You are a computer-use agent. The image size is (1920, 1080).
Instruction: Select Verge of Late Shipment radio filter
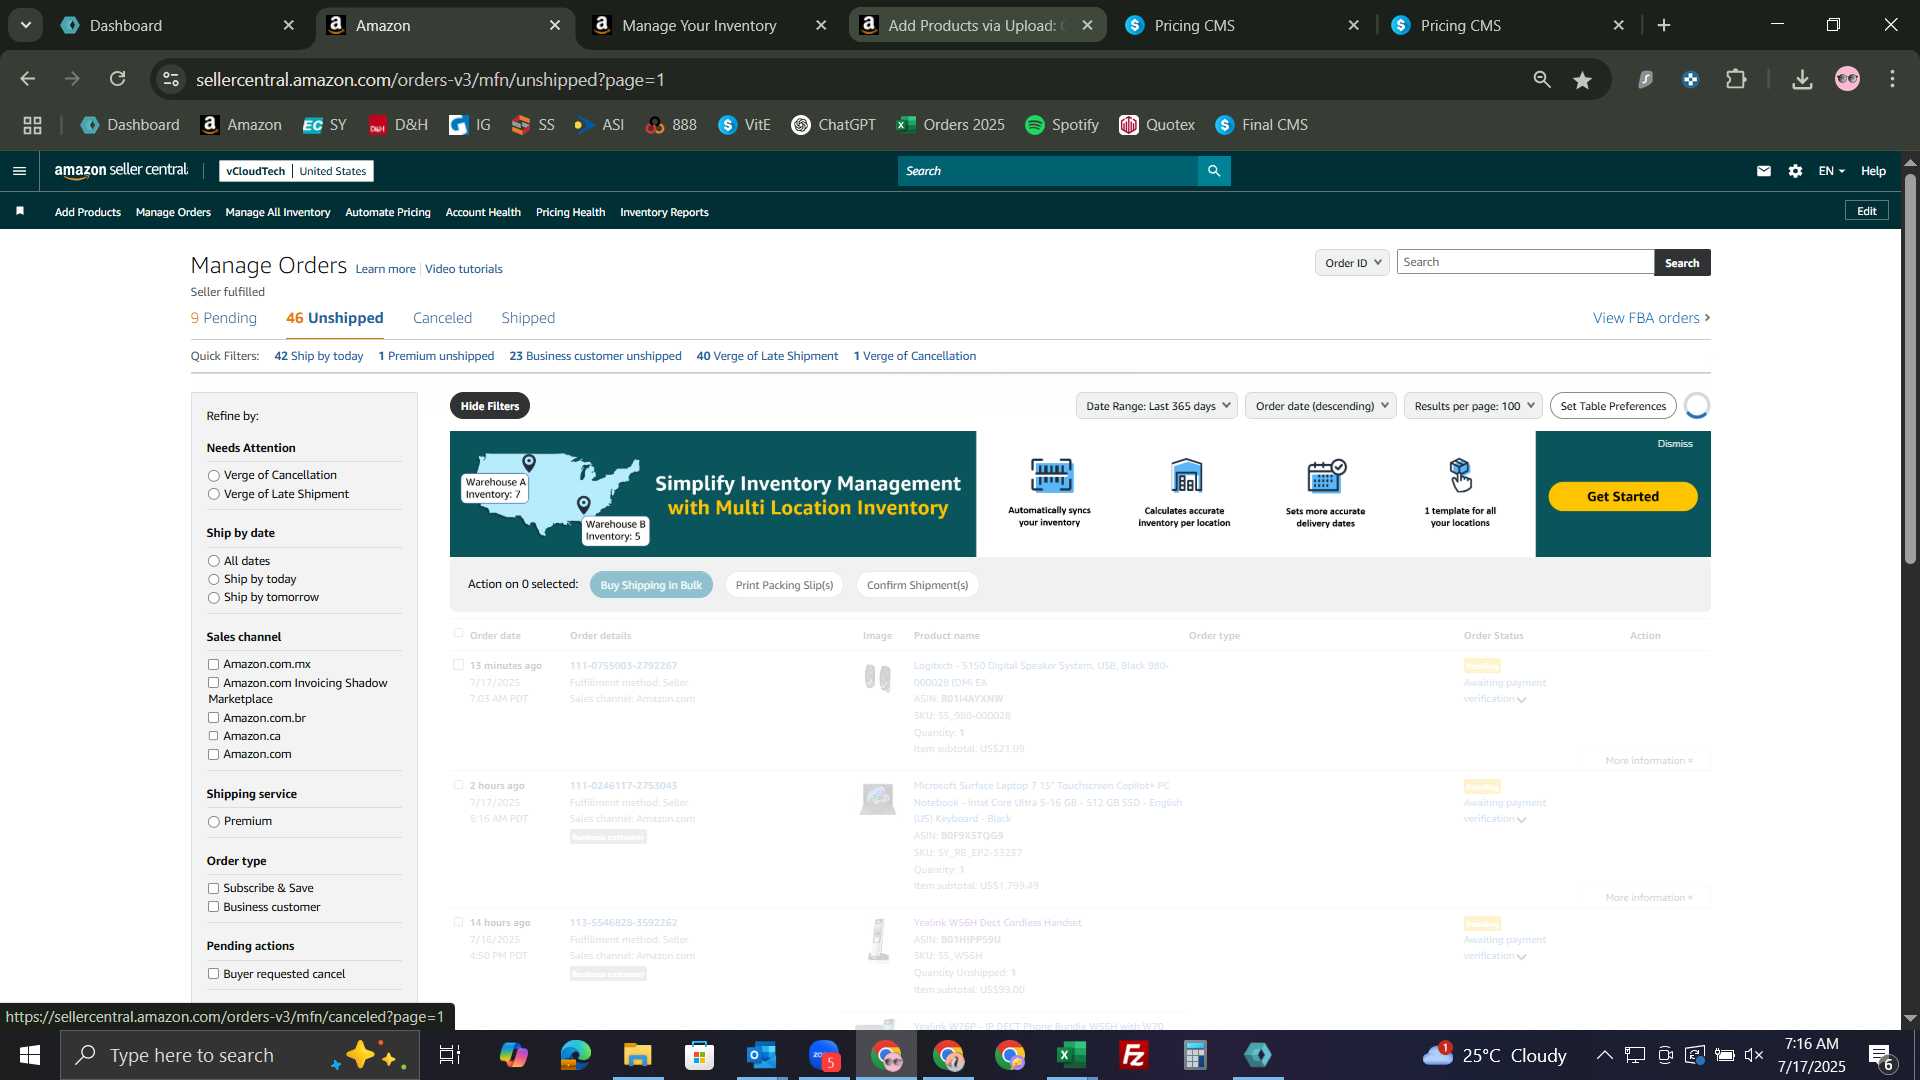(x=214, y=495)
